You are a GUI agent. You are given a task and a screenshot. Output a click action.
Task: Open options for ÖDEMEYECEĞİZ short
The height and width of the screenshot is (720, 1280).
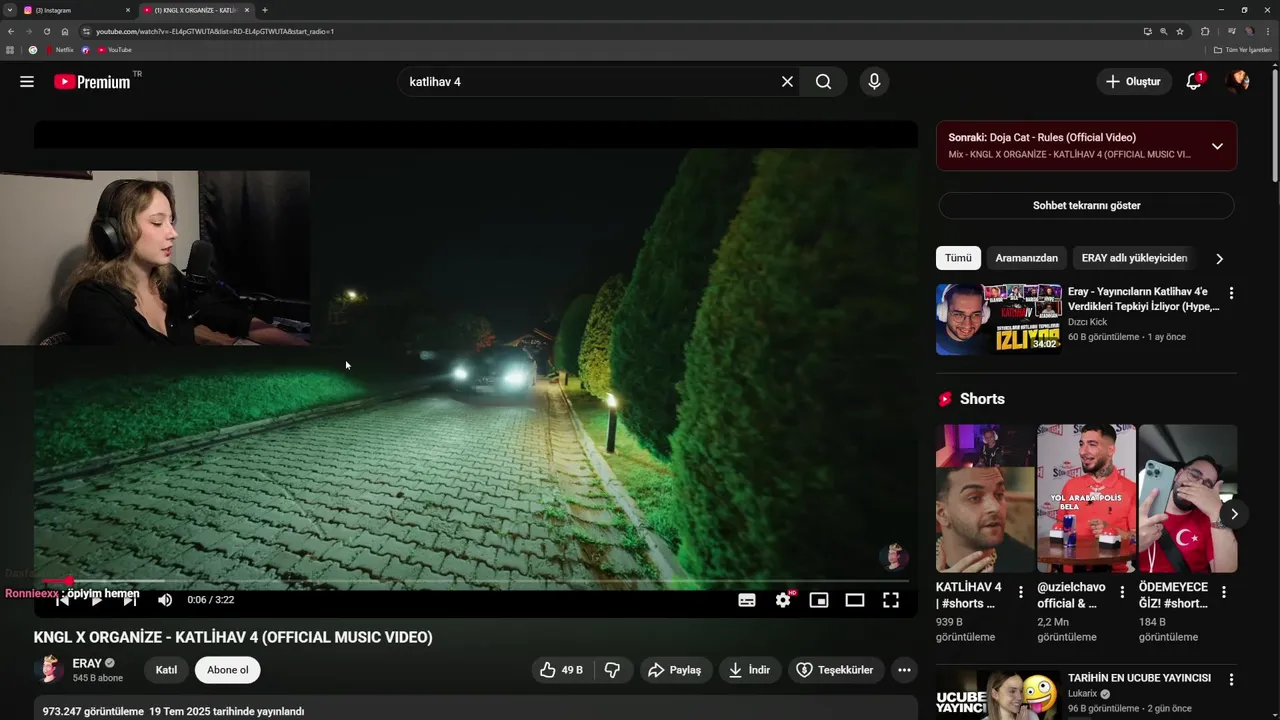1223,592
